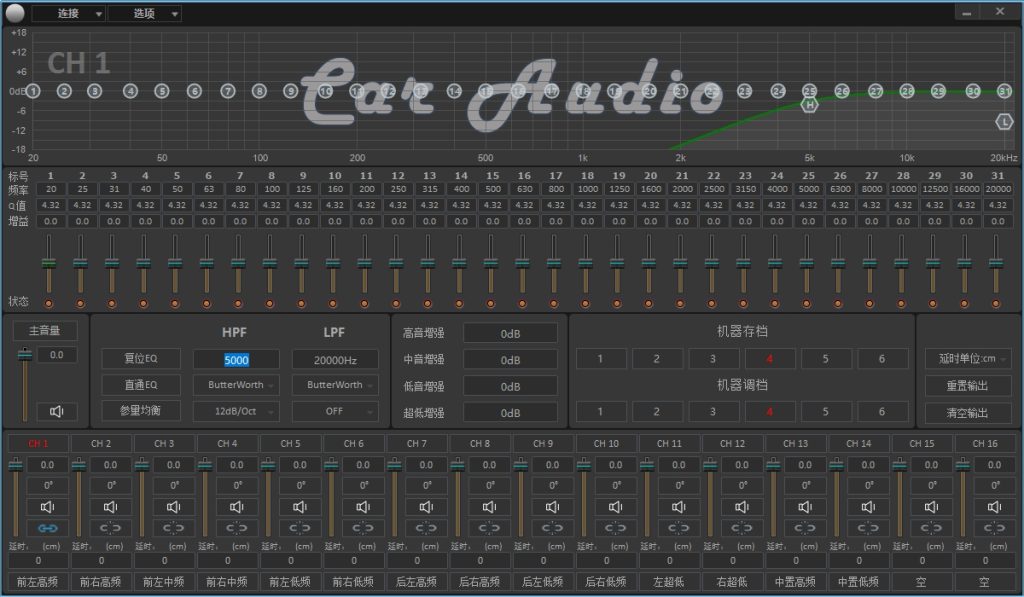
Task: Click the chain link icon under CH 5
Action: coord(300,528)
